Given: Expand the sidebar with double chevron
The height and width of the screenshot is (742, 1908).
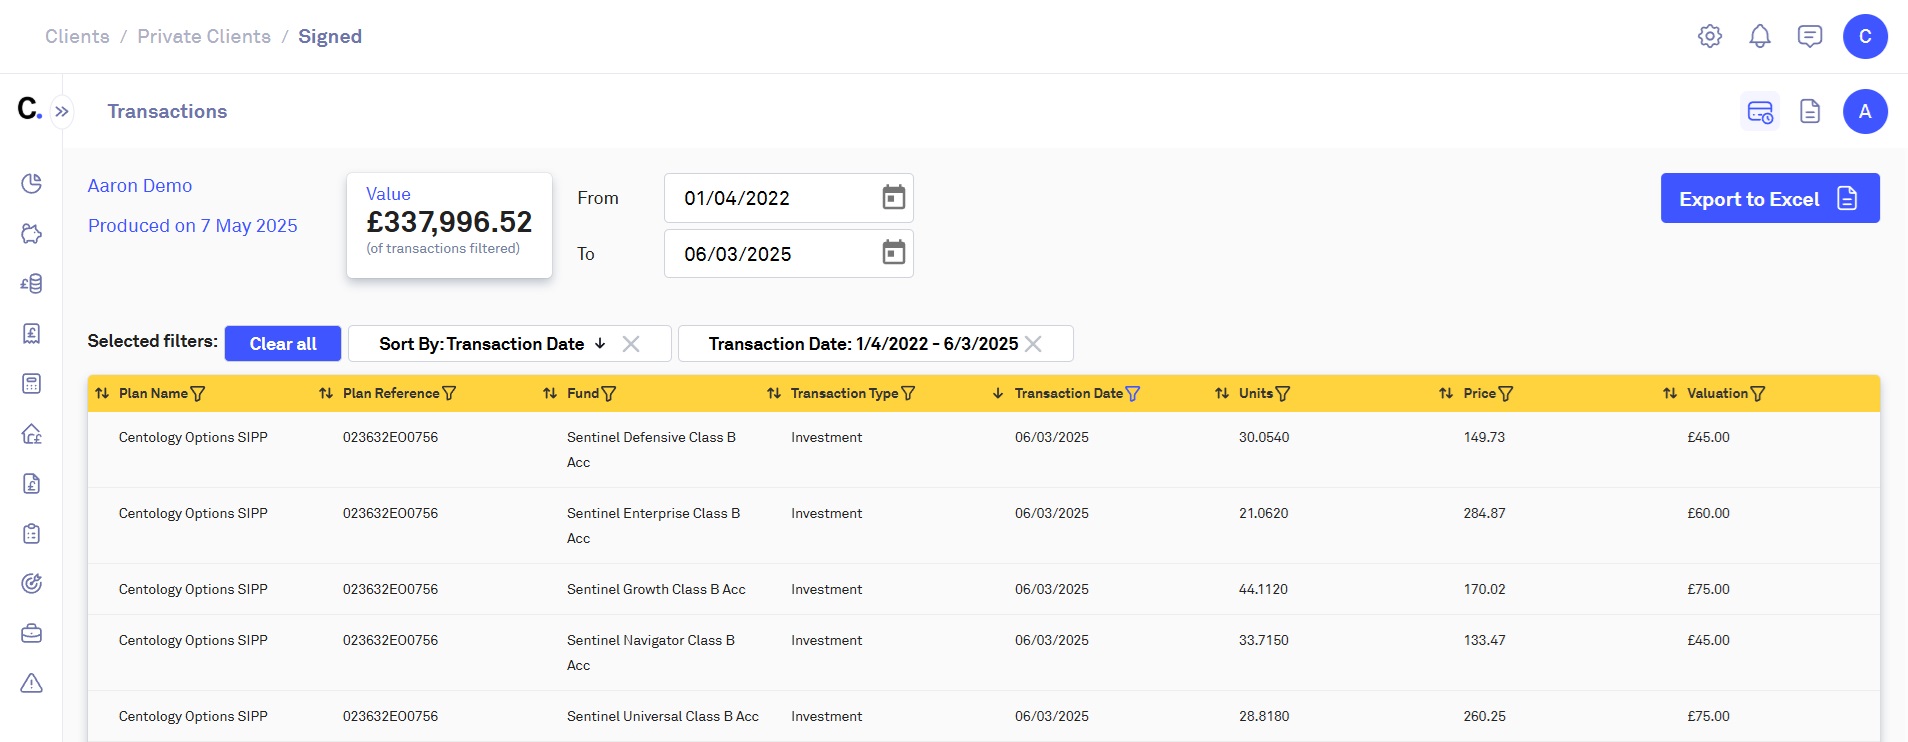Looking at the screenshot, I should point(62,112).
